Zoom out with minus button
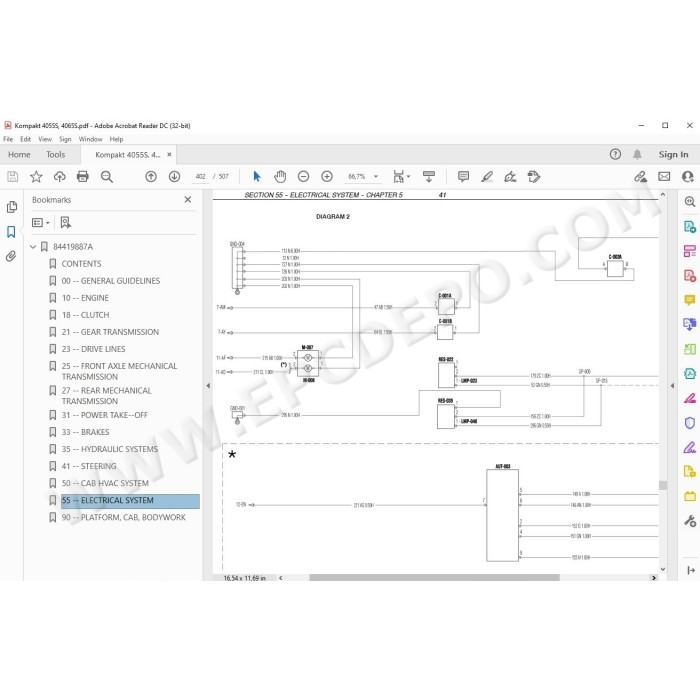 (304, 177)
